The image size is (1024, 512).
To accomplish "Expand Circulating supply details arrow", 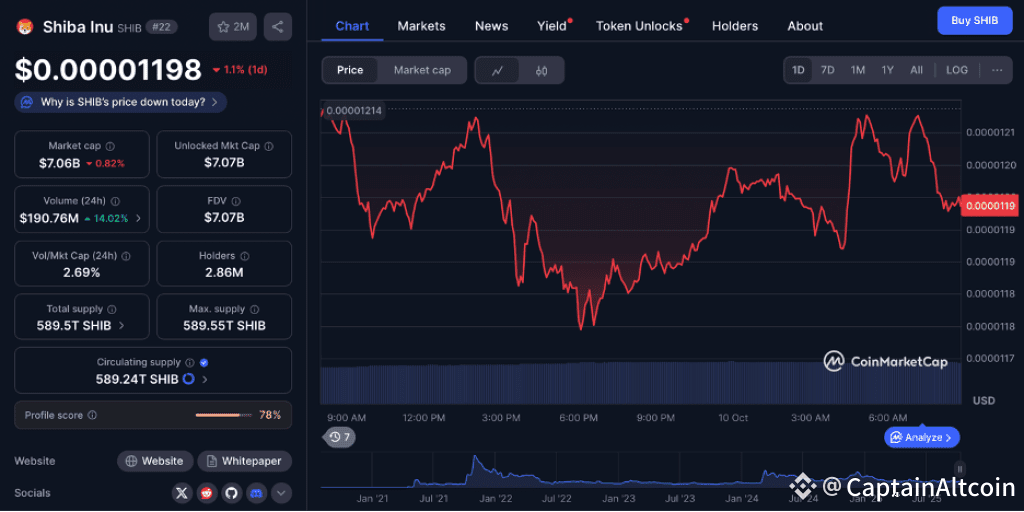I will coord(205,380).
